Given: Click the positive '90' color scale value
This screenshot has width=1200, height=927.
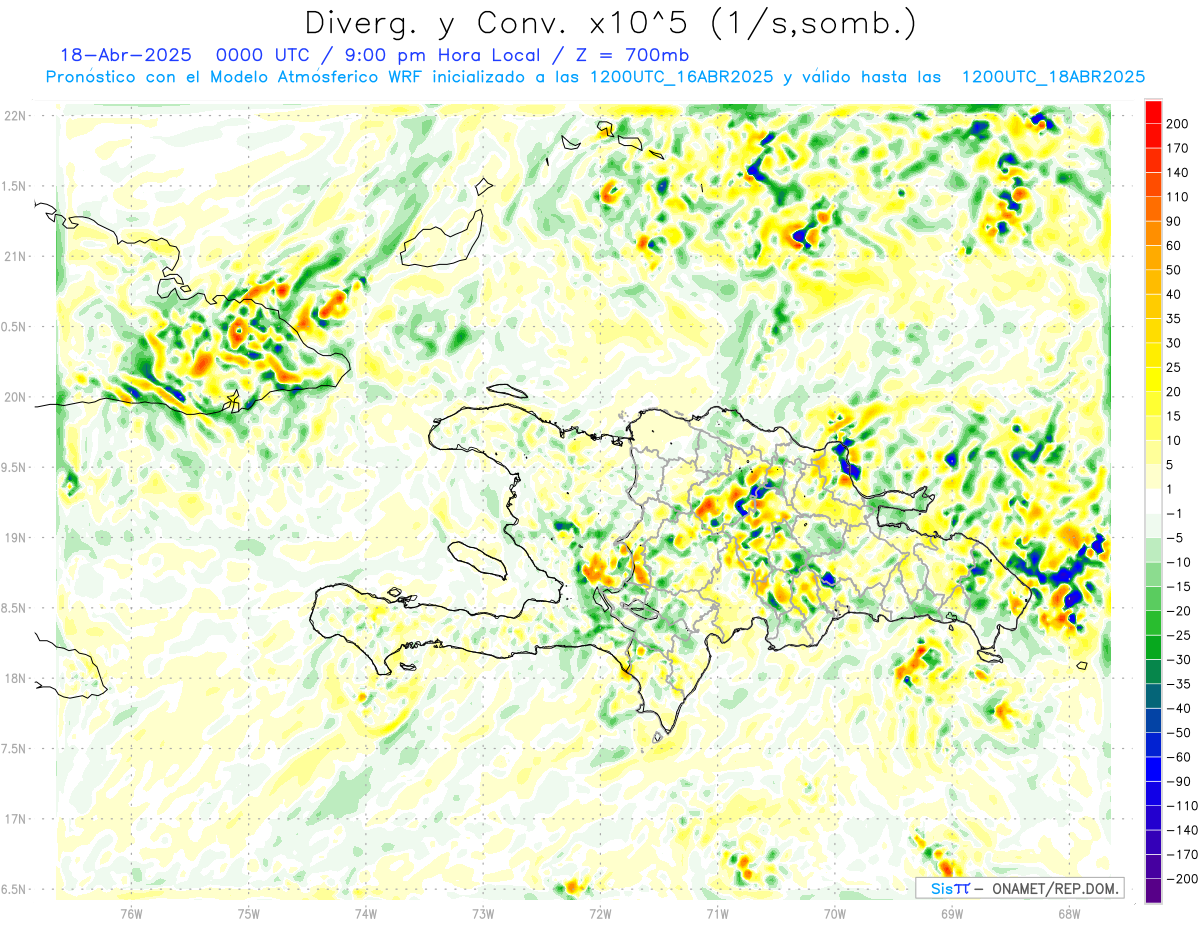Looking at the screenshot, I should click(1175, 221).
